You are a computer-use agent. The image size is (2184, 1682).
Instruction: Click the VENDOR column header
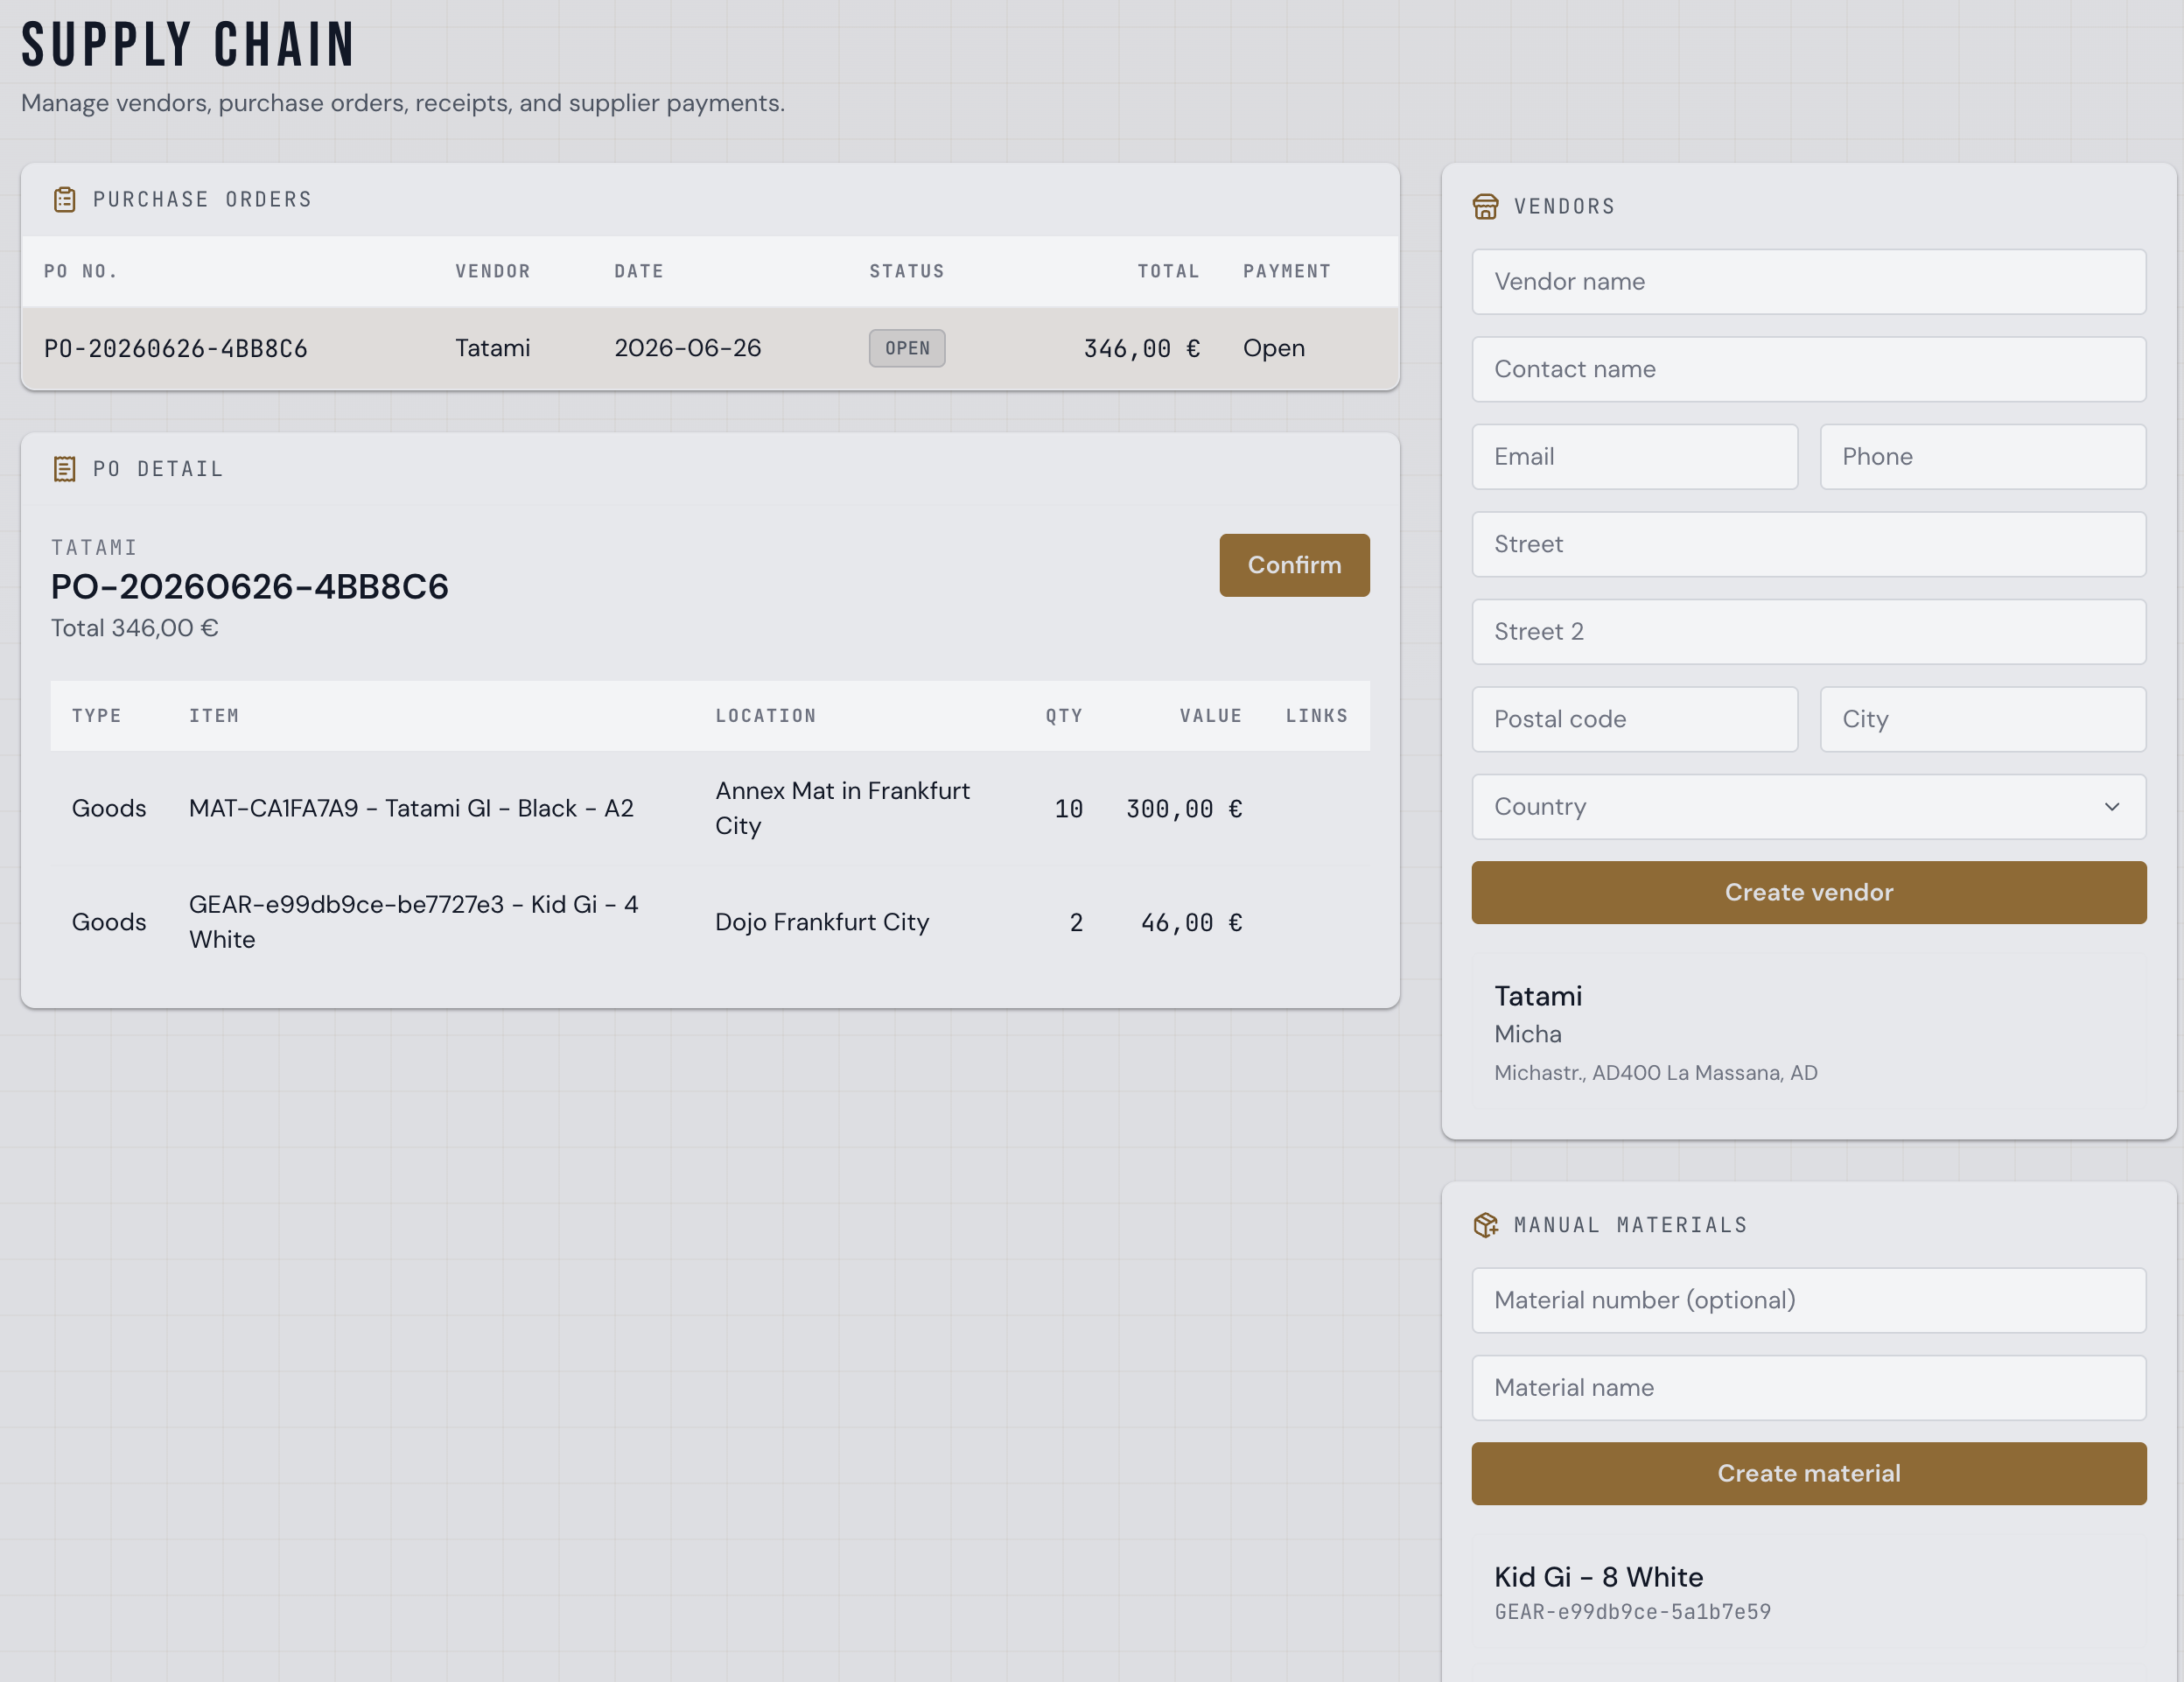493,271
